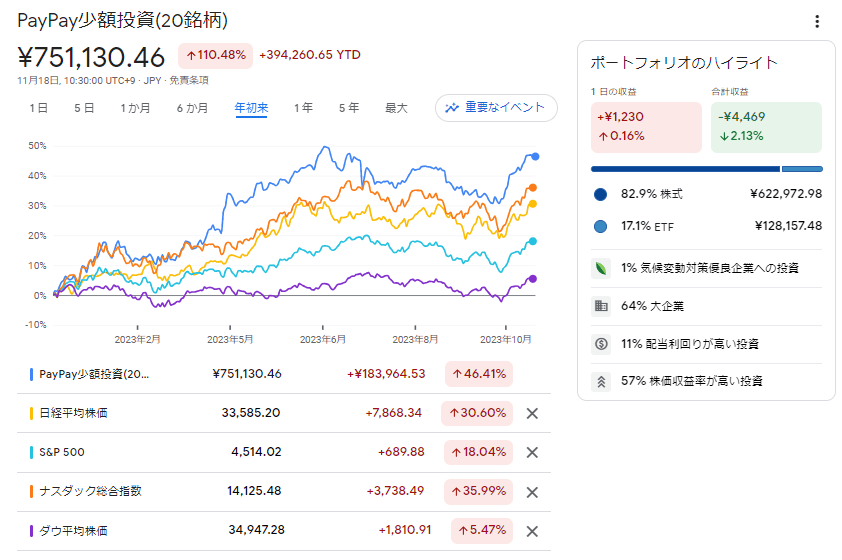Toggle the 重要なイベント button
The image size is (842, 560).
(496, 108)
